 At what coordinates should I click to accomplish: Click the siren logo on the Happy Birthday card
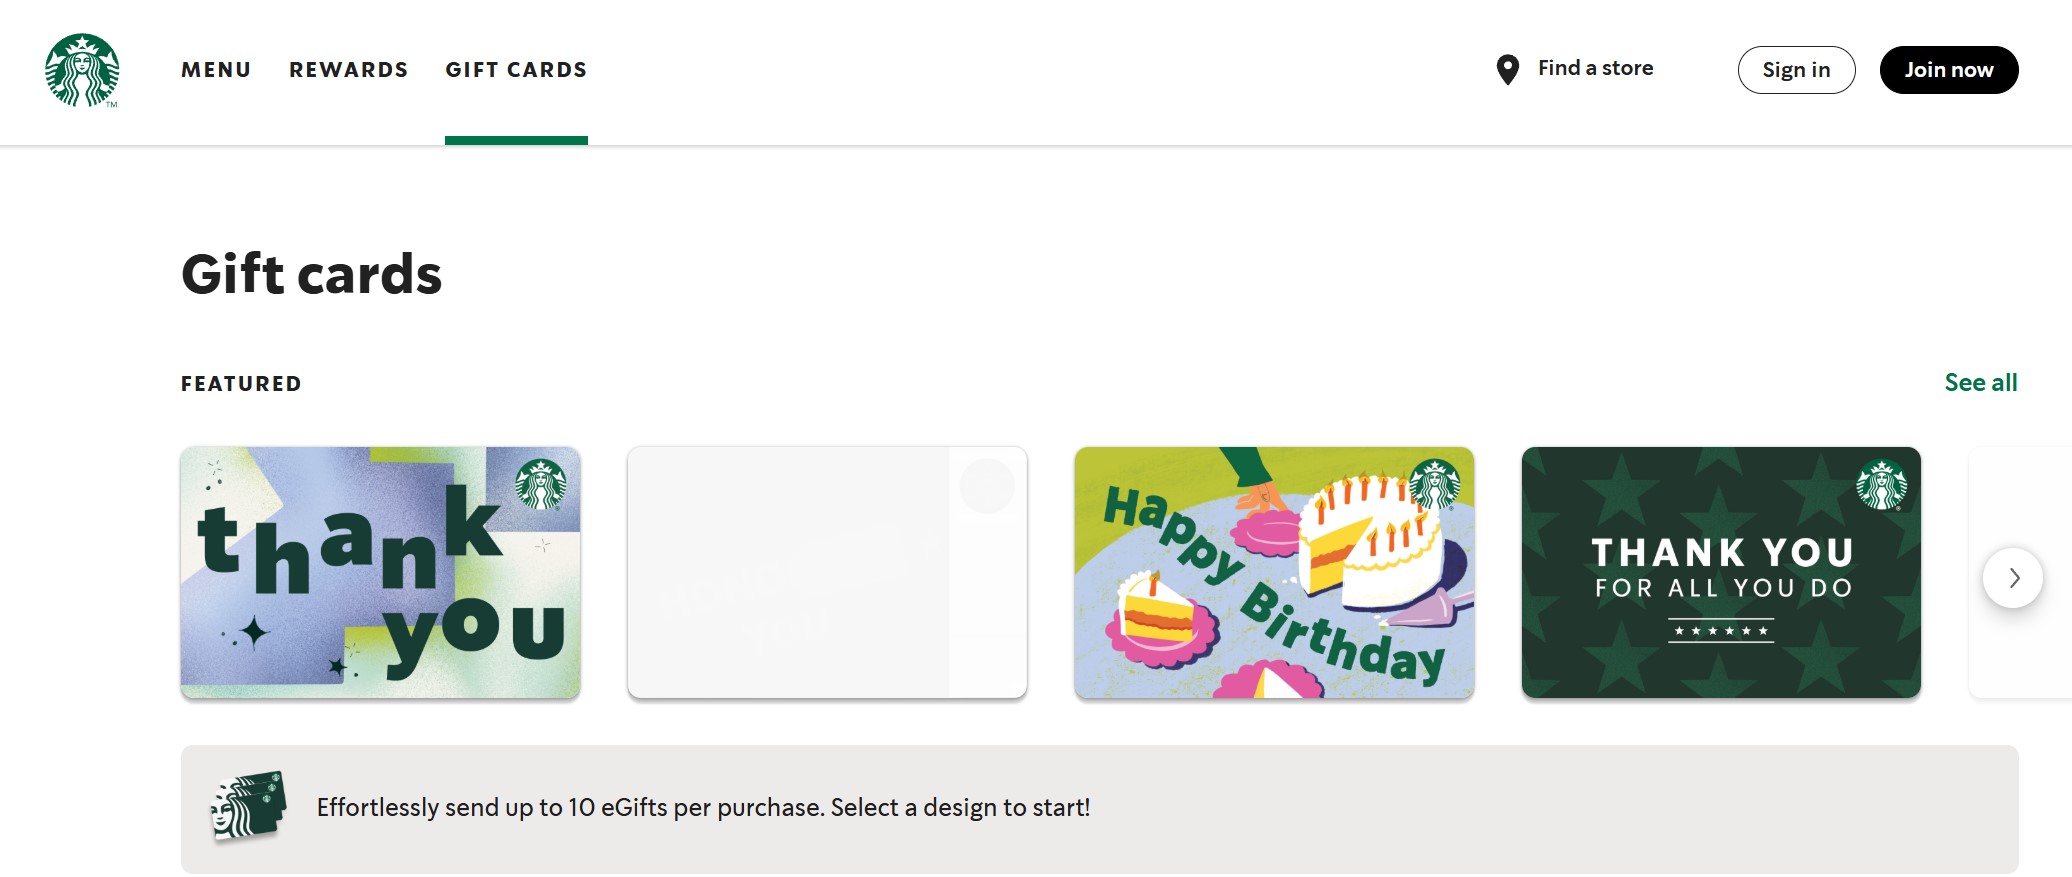point(1434,484)
